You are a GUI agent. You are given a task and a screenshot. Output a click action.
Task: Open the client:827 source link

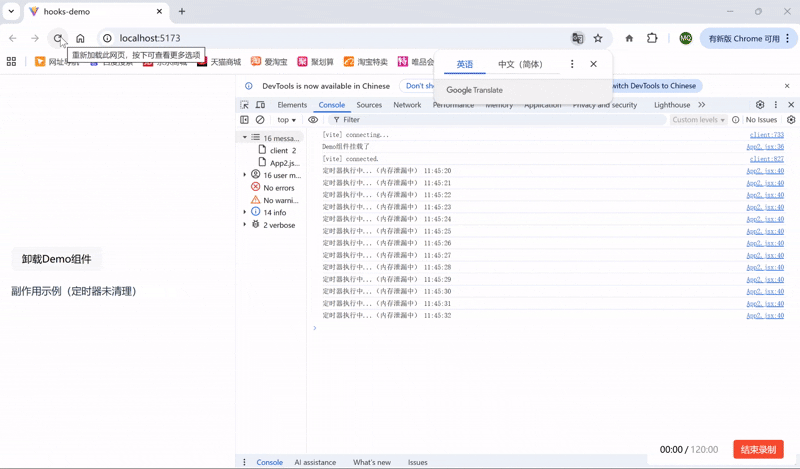(x=766, y=159)
